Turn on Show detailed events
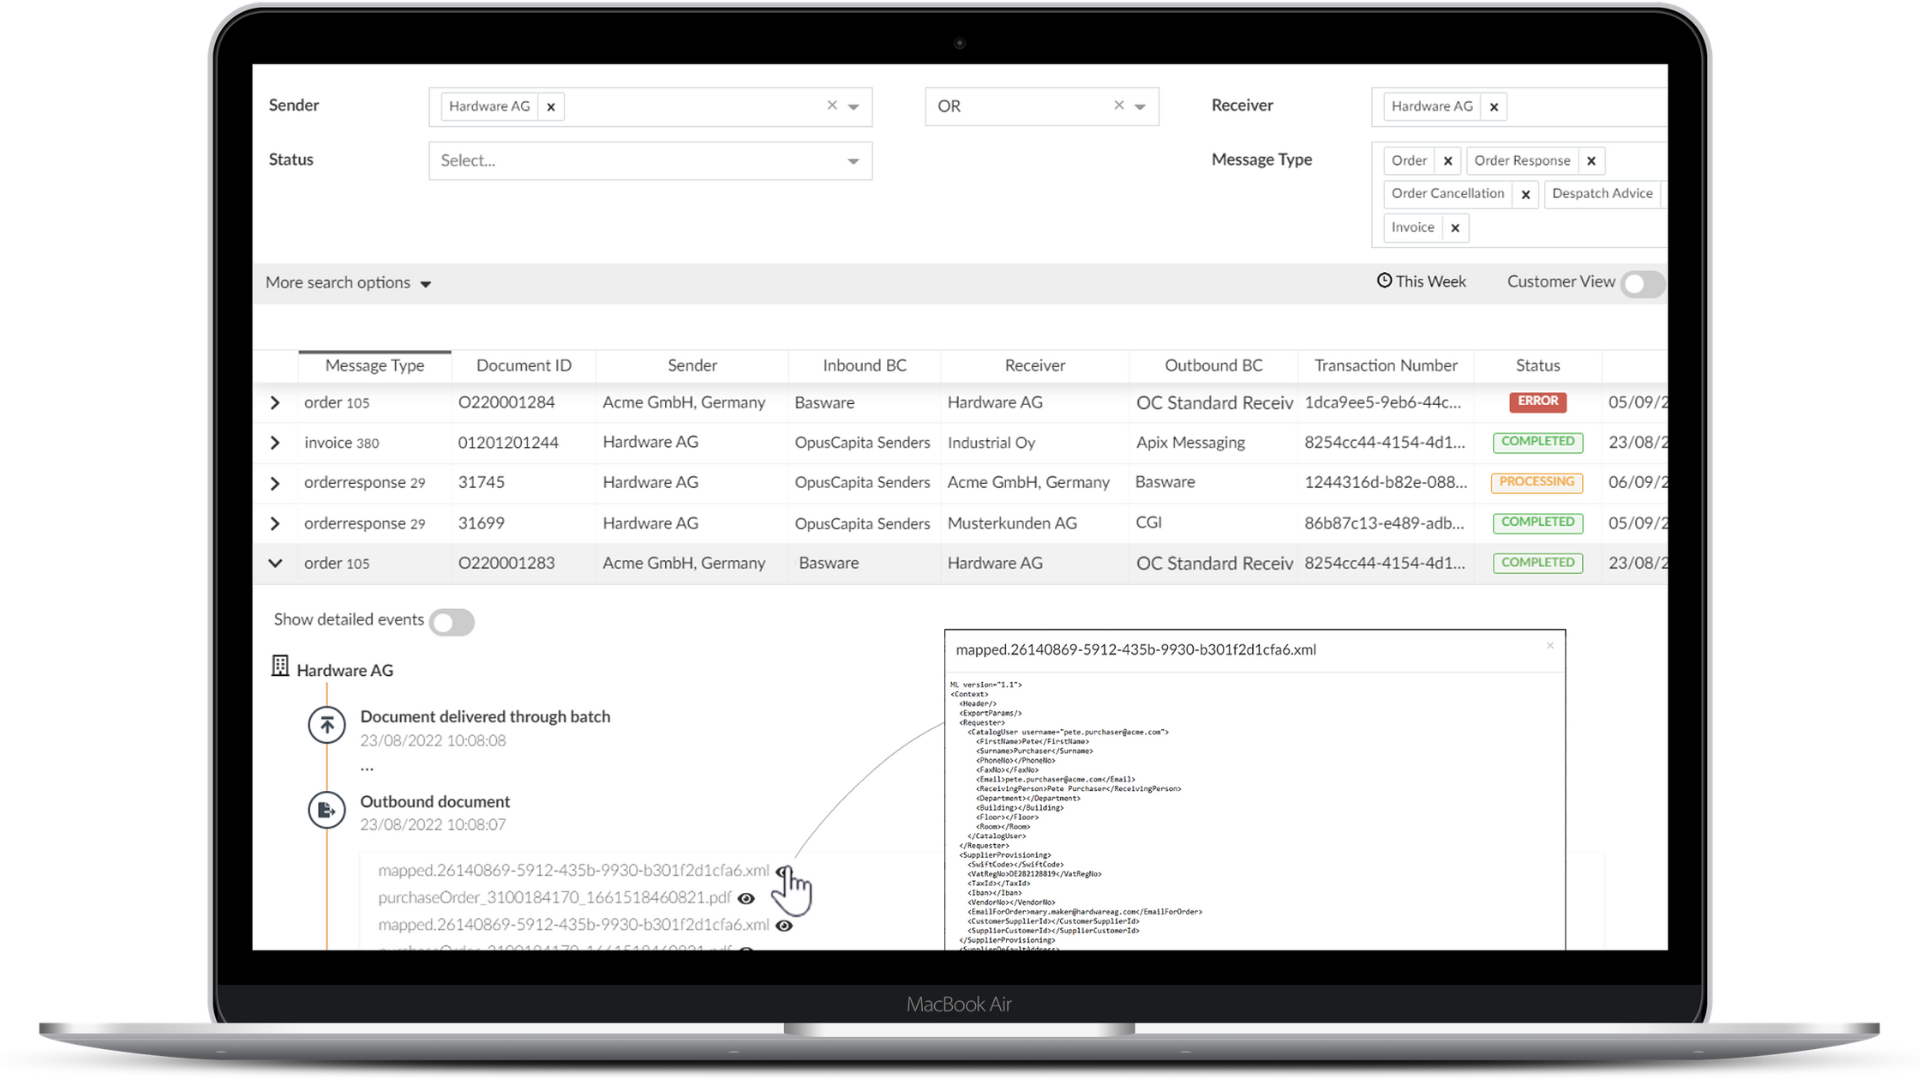Screen dimensions: 1920x1080 pos(452,621)
